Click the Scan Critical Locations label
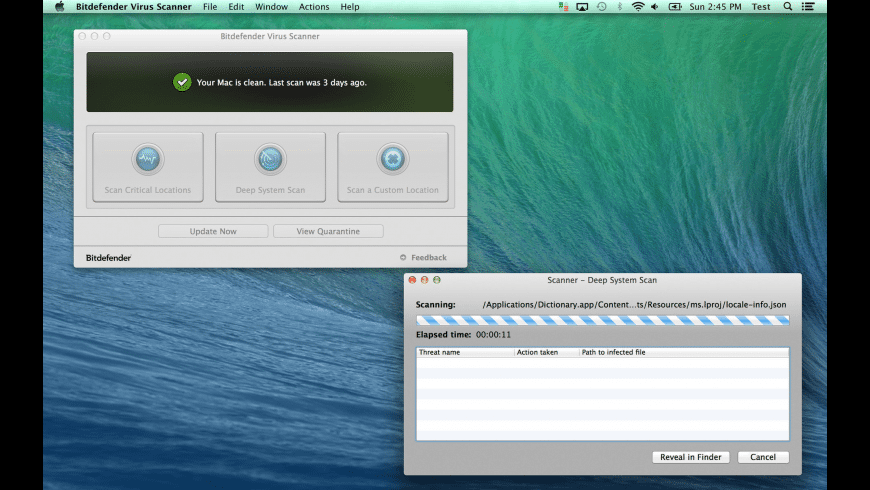870x490 pixels. click(x=148, y=190)
